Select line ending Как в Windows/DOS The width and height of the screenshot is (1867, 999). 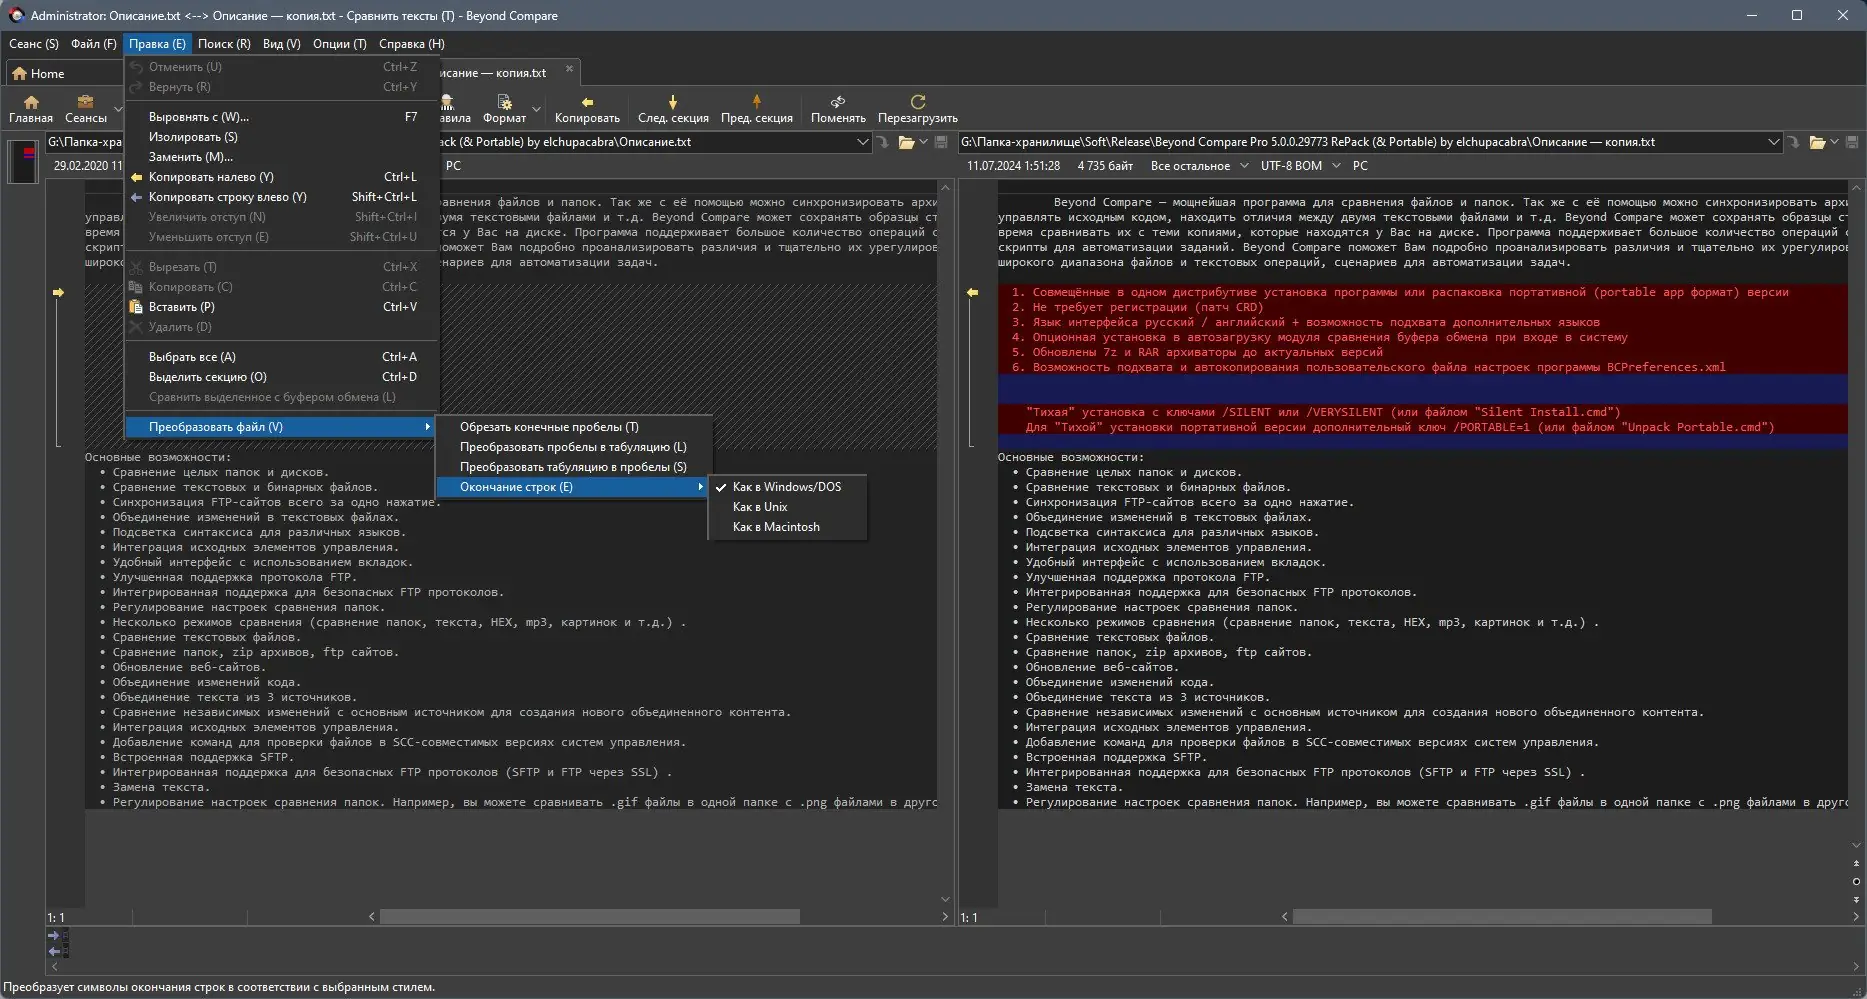pyautogui.click(x=786, y=487)
